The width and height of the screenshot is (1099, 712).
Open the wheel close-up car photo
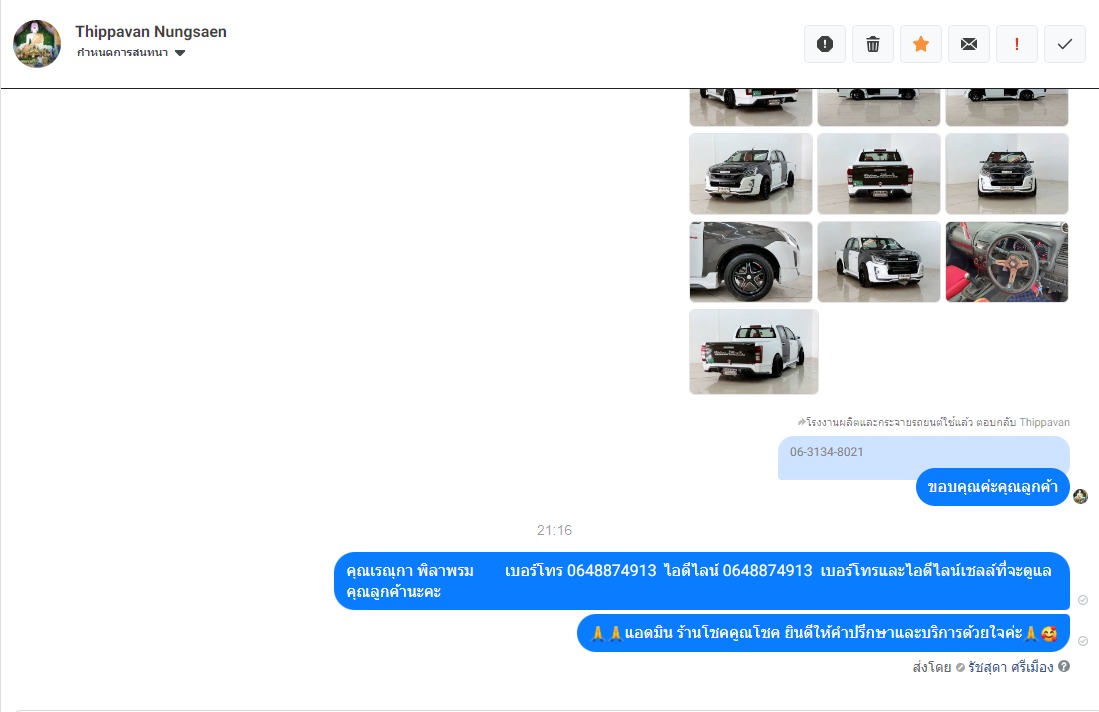pyautogui.click(x=751, y=262)
